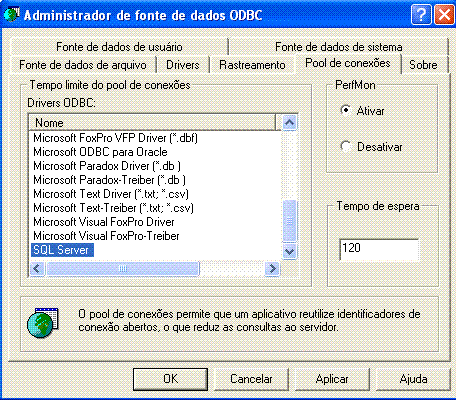Click the ODBC globe icon in title bar
The width and height of the screenshot is (457, 400).
[x=10, y=15]
